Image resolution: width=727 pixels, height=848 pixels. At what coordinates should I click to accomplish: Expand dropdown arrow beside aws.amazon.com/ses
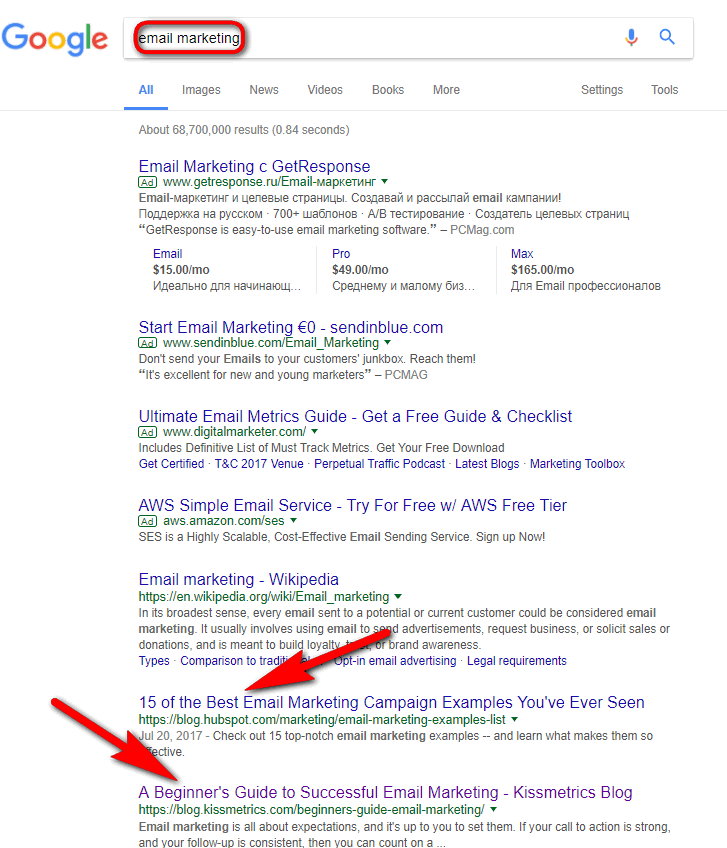[x=294, y=520]
